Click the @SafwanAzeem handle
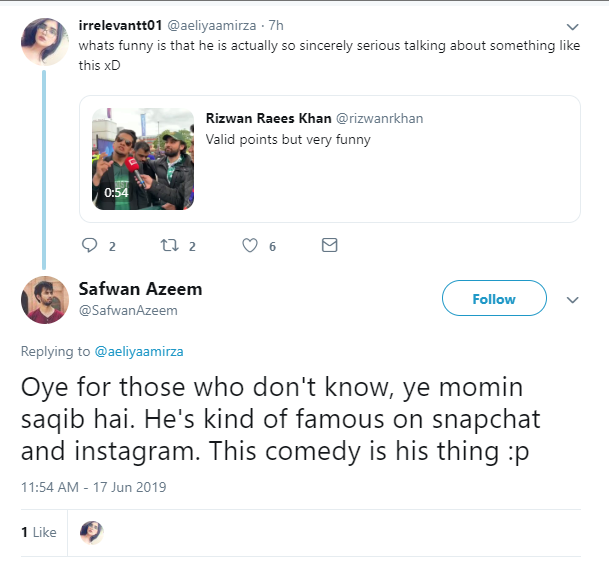This screenshot has height=567, width=609. click(128, 310)
